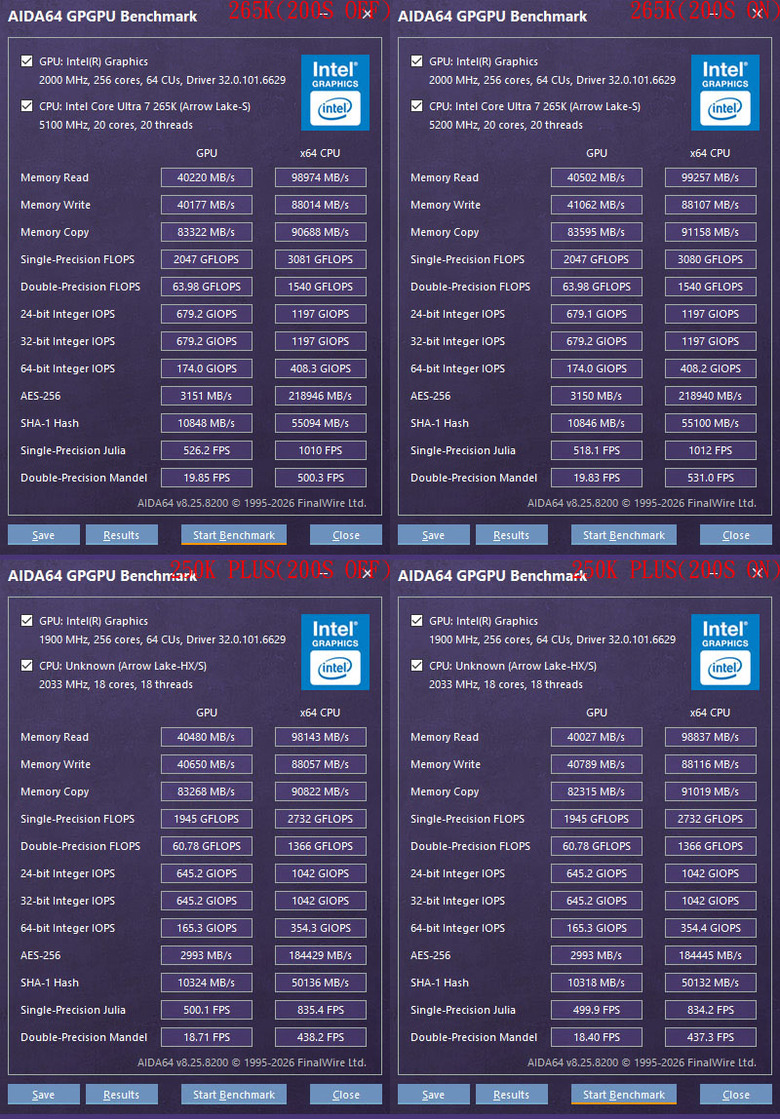Select the 99257 MB/s Memory Read CPU value

click(711, 178)
